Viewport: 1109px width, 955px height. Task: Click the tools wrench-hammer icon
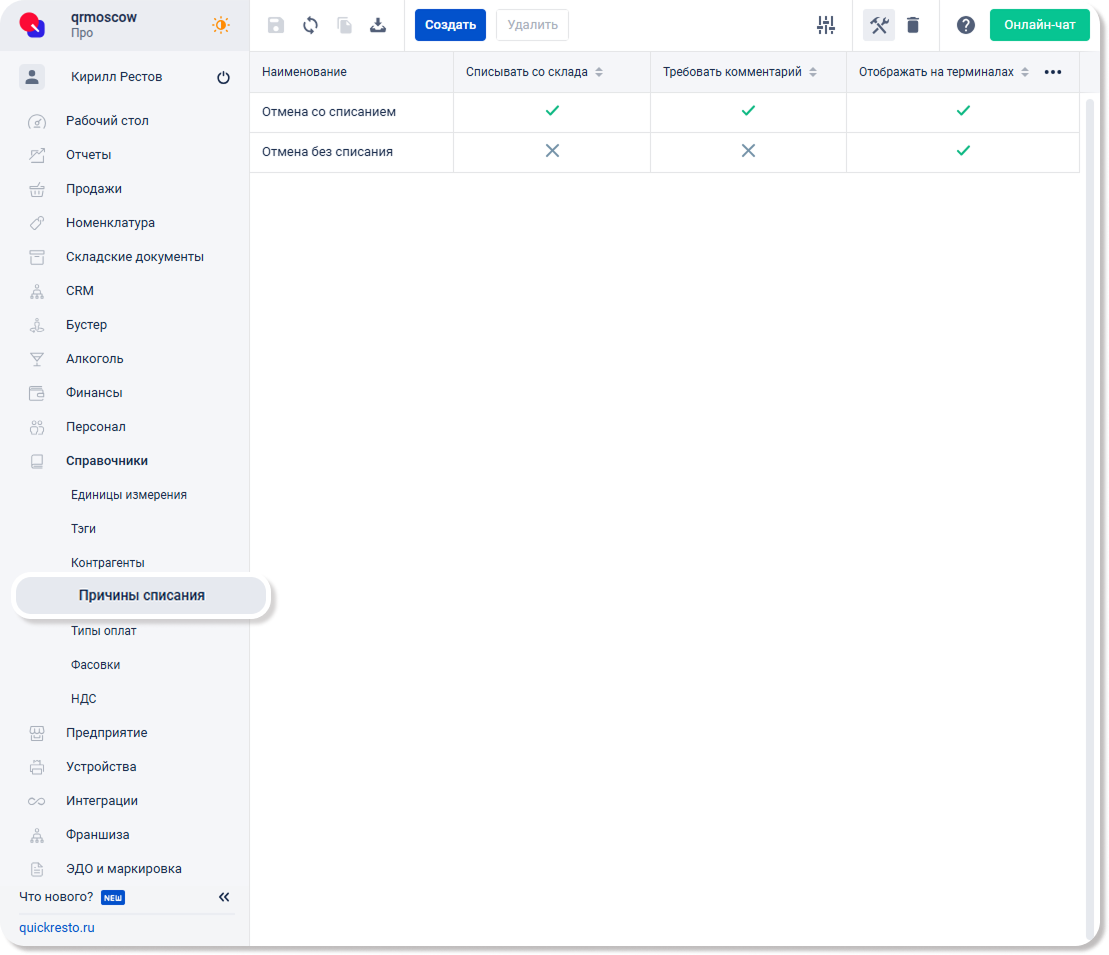879,25
